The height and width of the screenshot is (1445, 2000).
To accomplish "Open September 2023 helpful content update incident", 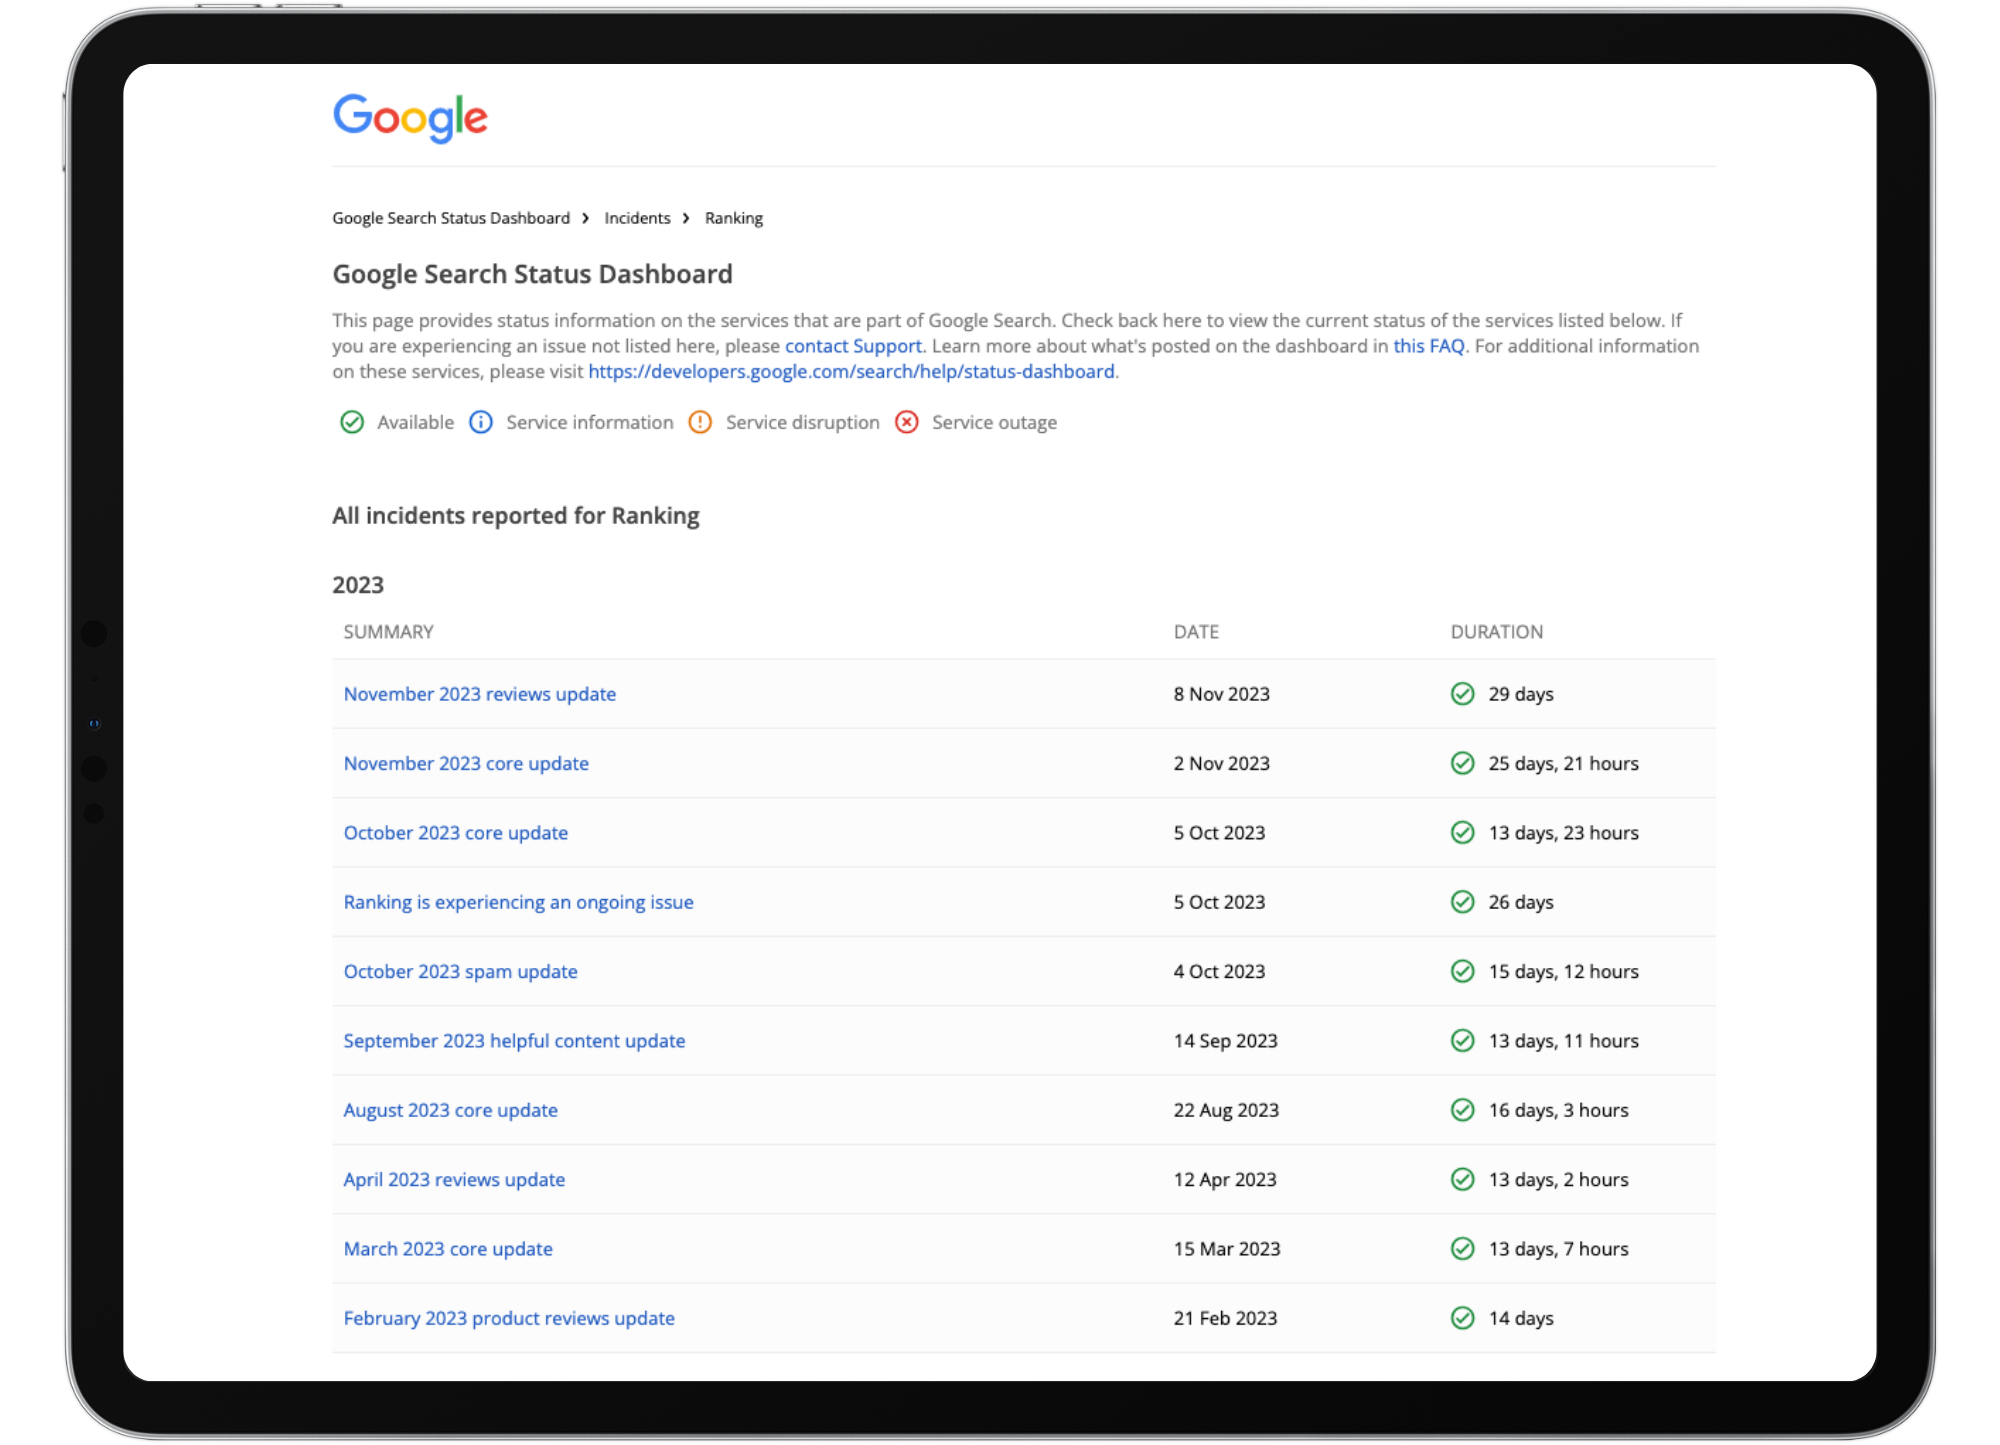I will (514, 1041).
